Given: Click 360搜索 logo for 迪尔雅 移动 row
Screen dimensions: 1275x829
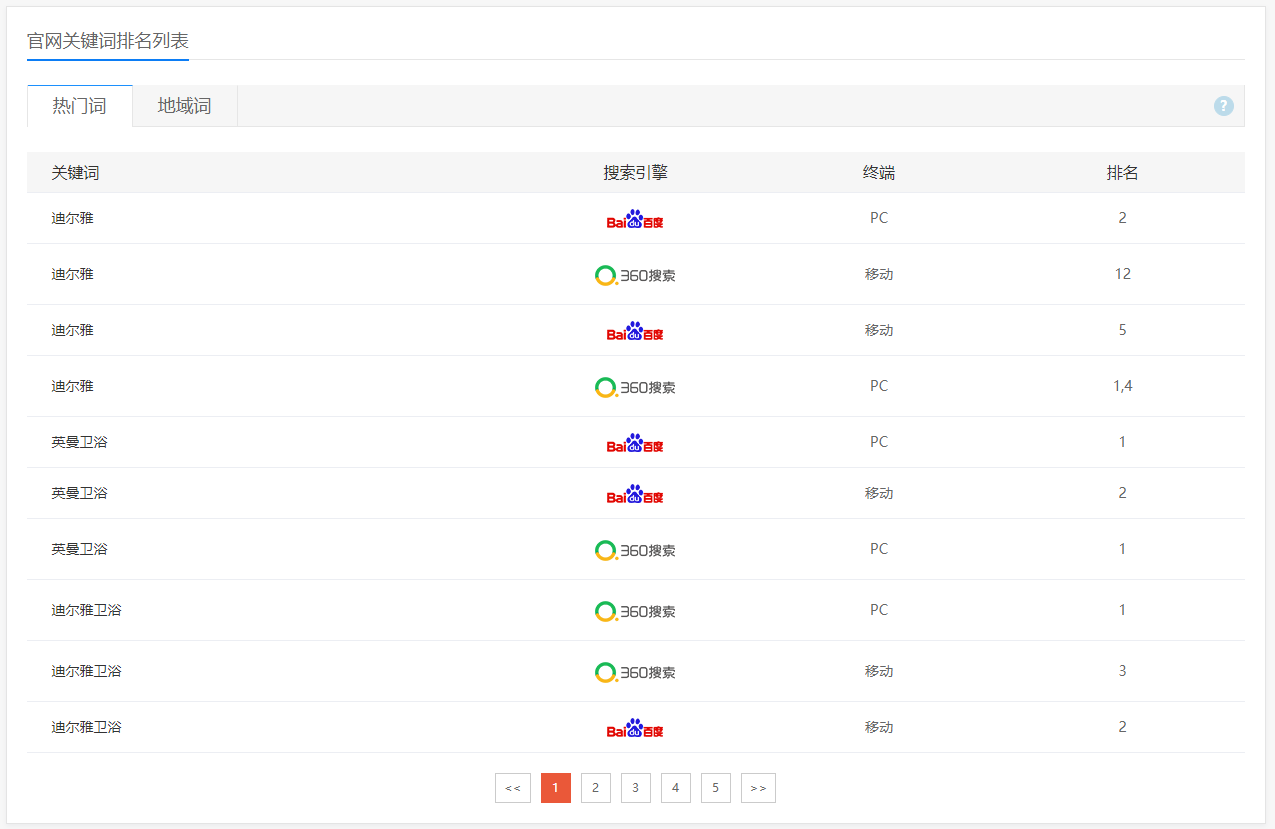Looking at the screenshot, I should (x=635, y=275).
